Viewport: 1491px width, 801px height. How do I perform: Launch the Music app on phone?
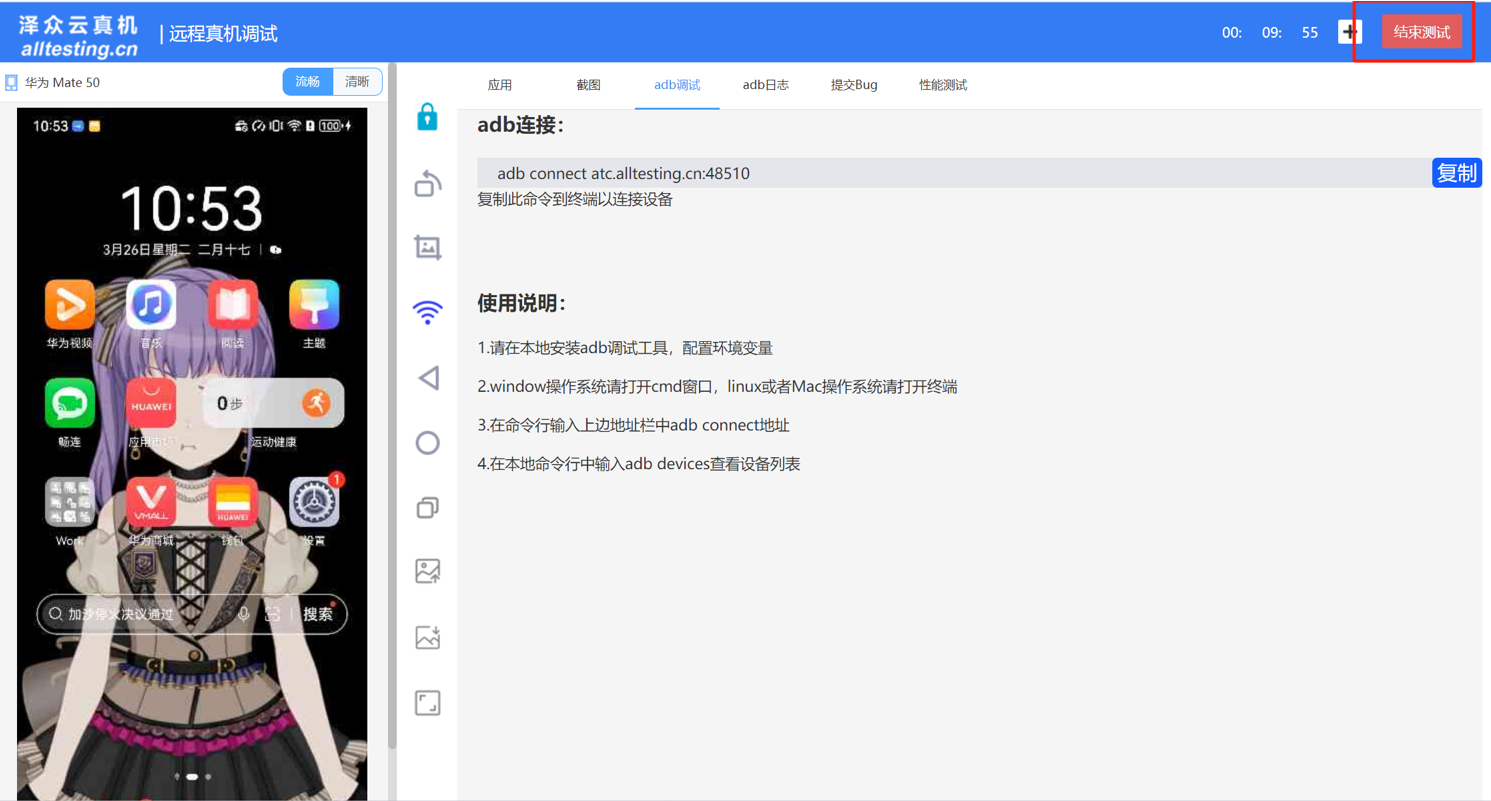point(151,305)
